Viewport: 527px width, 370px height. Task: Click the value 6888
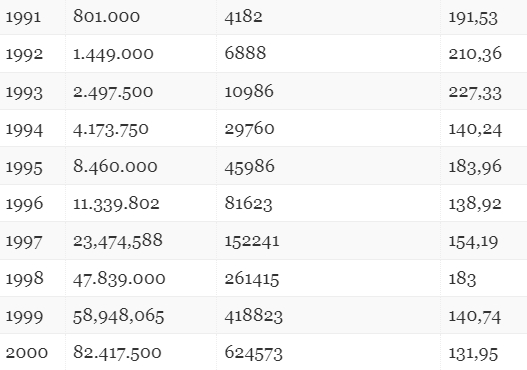(x=245, y=53)
